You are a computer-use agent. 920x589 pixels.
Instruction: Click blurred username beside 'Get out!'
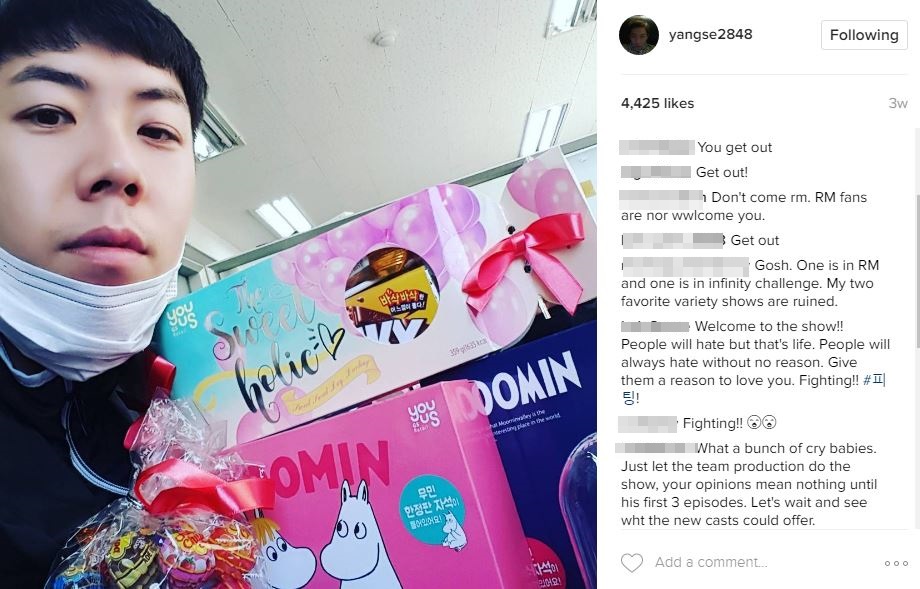656,172
